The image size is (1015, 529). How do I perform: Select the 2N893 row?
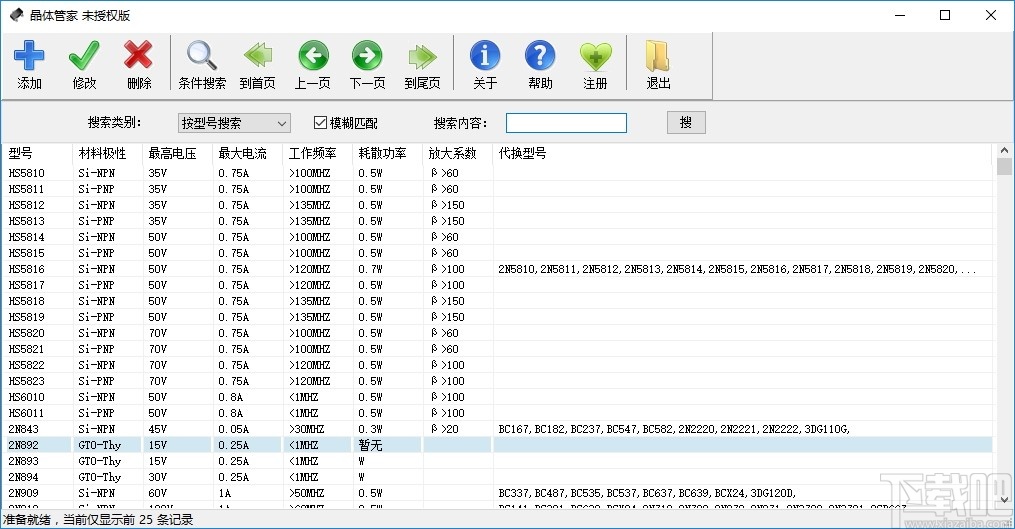[497, 460]
